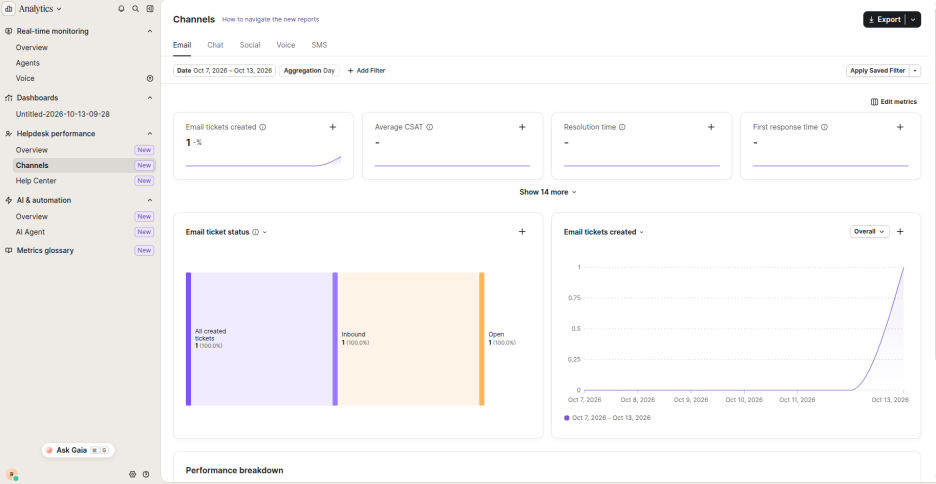Open the Overall dropdown on chart

click(x=869, y=232)
